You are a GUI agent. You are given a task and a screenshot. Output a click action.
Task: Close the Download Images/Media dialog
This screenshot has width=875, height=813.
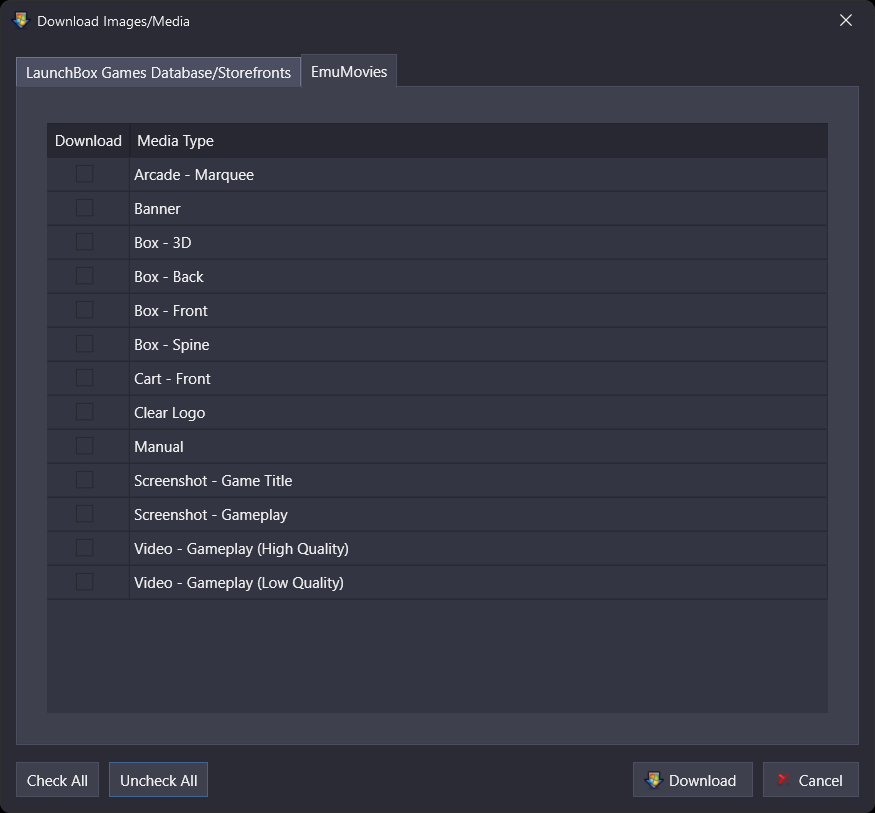click(x=845, y=21)
